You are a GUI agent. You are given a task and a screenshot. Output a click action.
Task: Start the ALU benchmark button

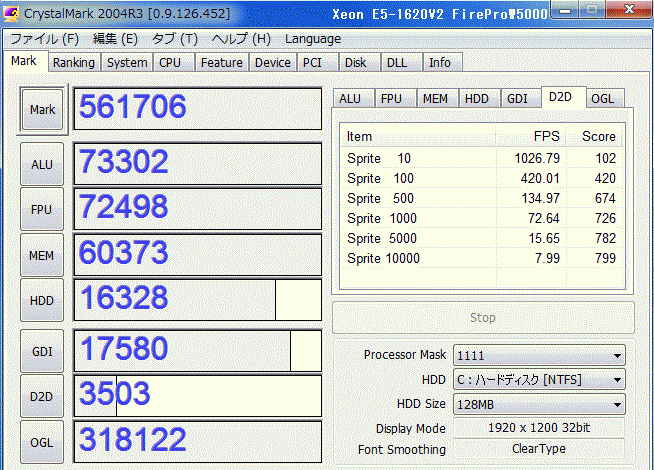(42, 164)
